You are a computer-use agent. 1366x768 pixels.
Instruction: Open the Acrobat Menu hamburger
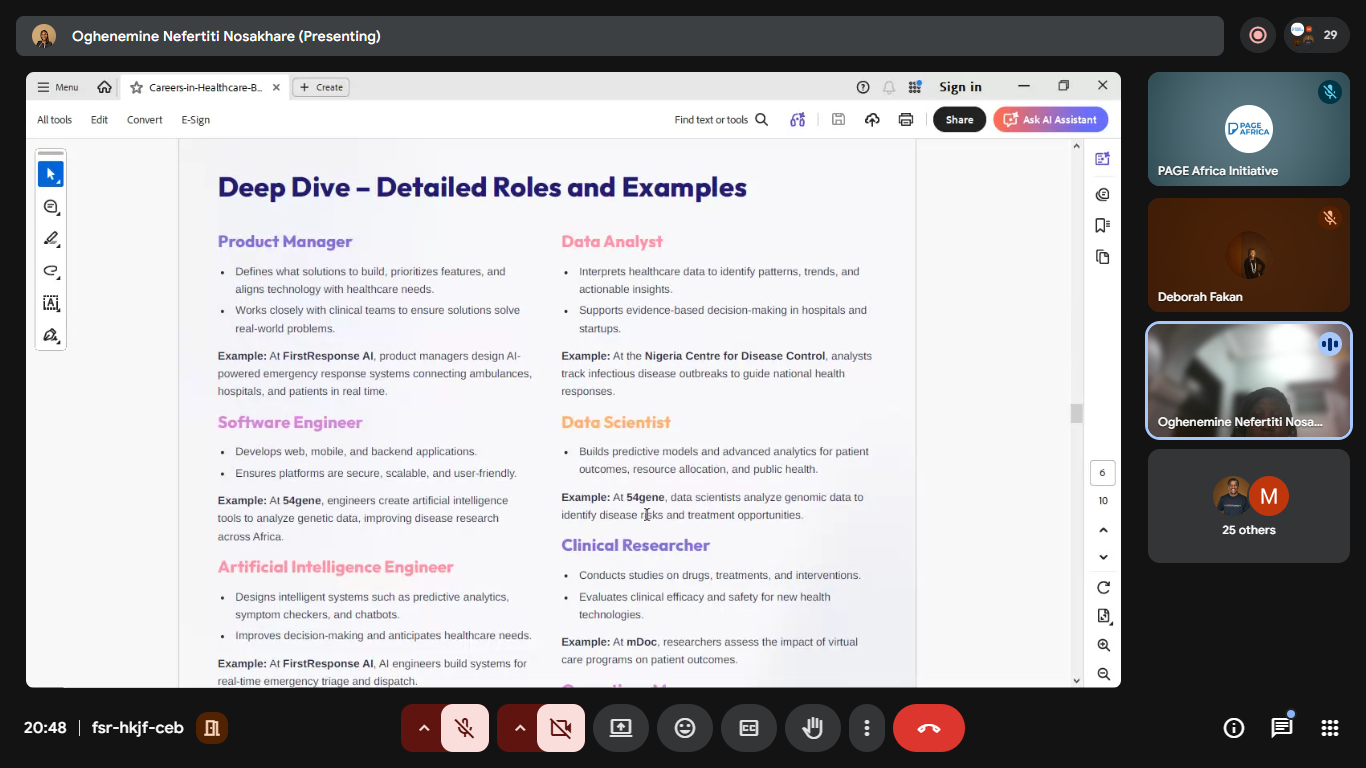[x=57, y=87]
